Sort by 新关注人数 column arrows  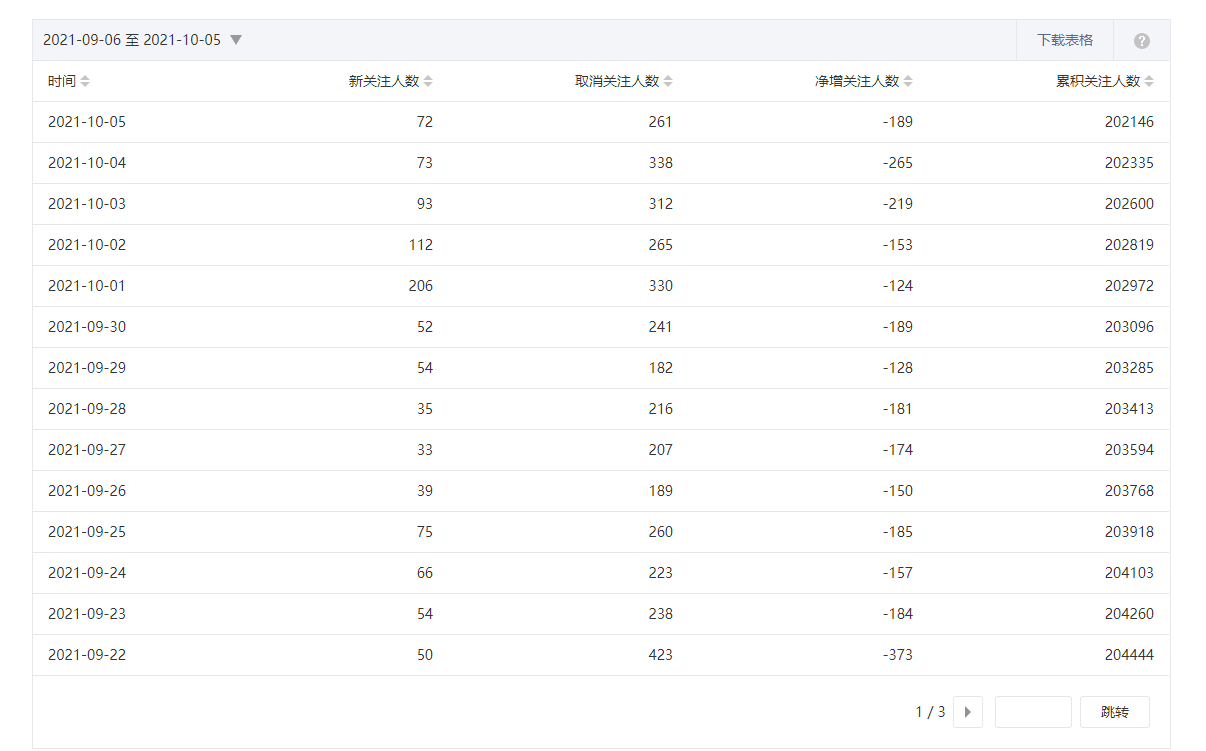point(428,82)
